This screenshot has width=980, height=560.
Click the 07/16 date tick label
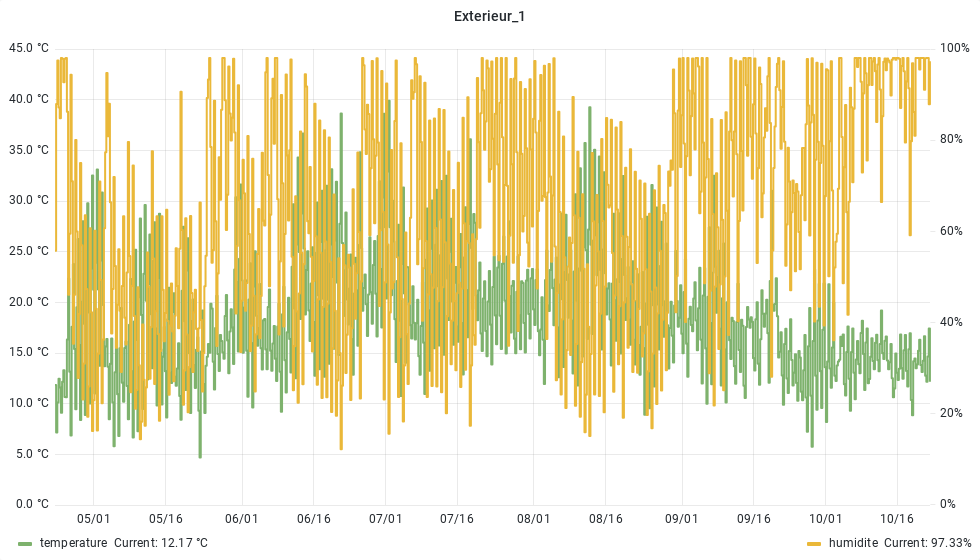456,519
